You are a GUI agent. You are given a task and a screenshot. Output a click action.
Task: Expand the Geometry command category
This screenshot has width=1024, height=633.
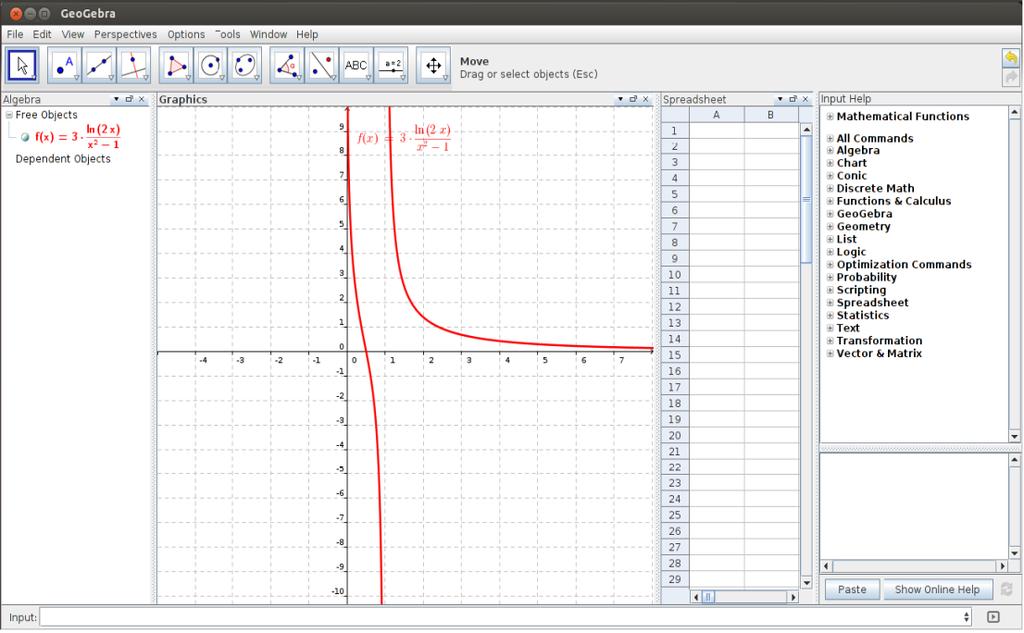[830, 227]
